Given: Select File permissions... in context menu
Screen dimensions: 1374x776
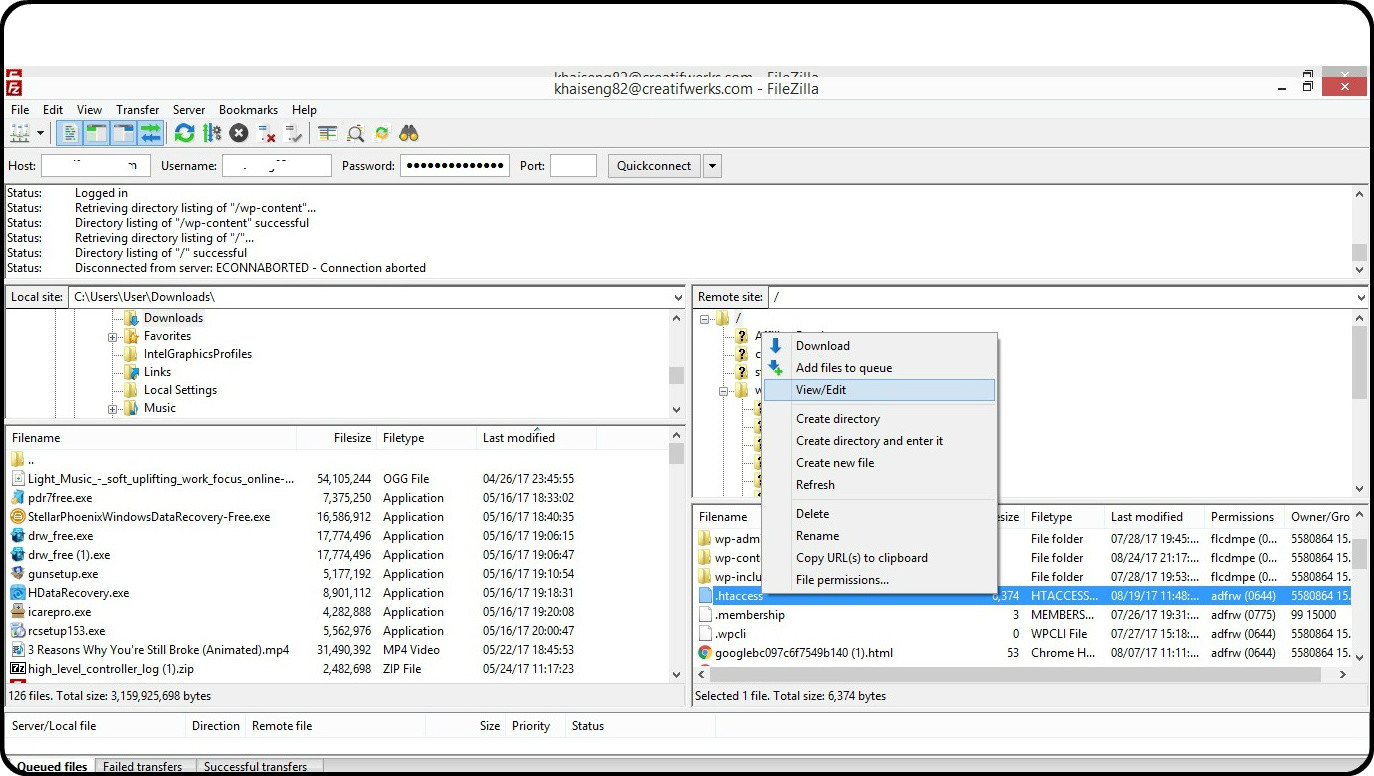Looking at the screenshot, I should pyautogui.click(x=880, y=580).
